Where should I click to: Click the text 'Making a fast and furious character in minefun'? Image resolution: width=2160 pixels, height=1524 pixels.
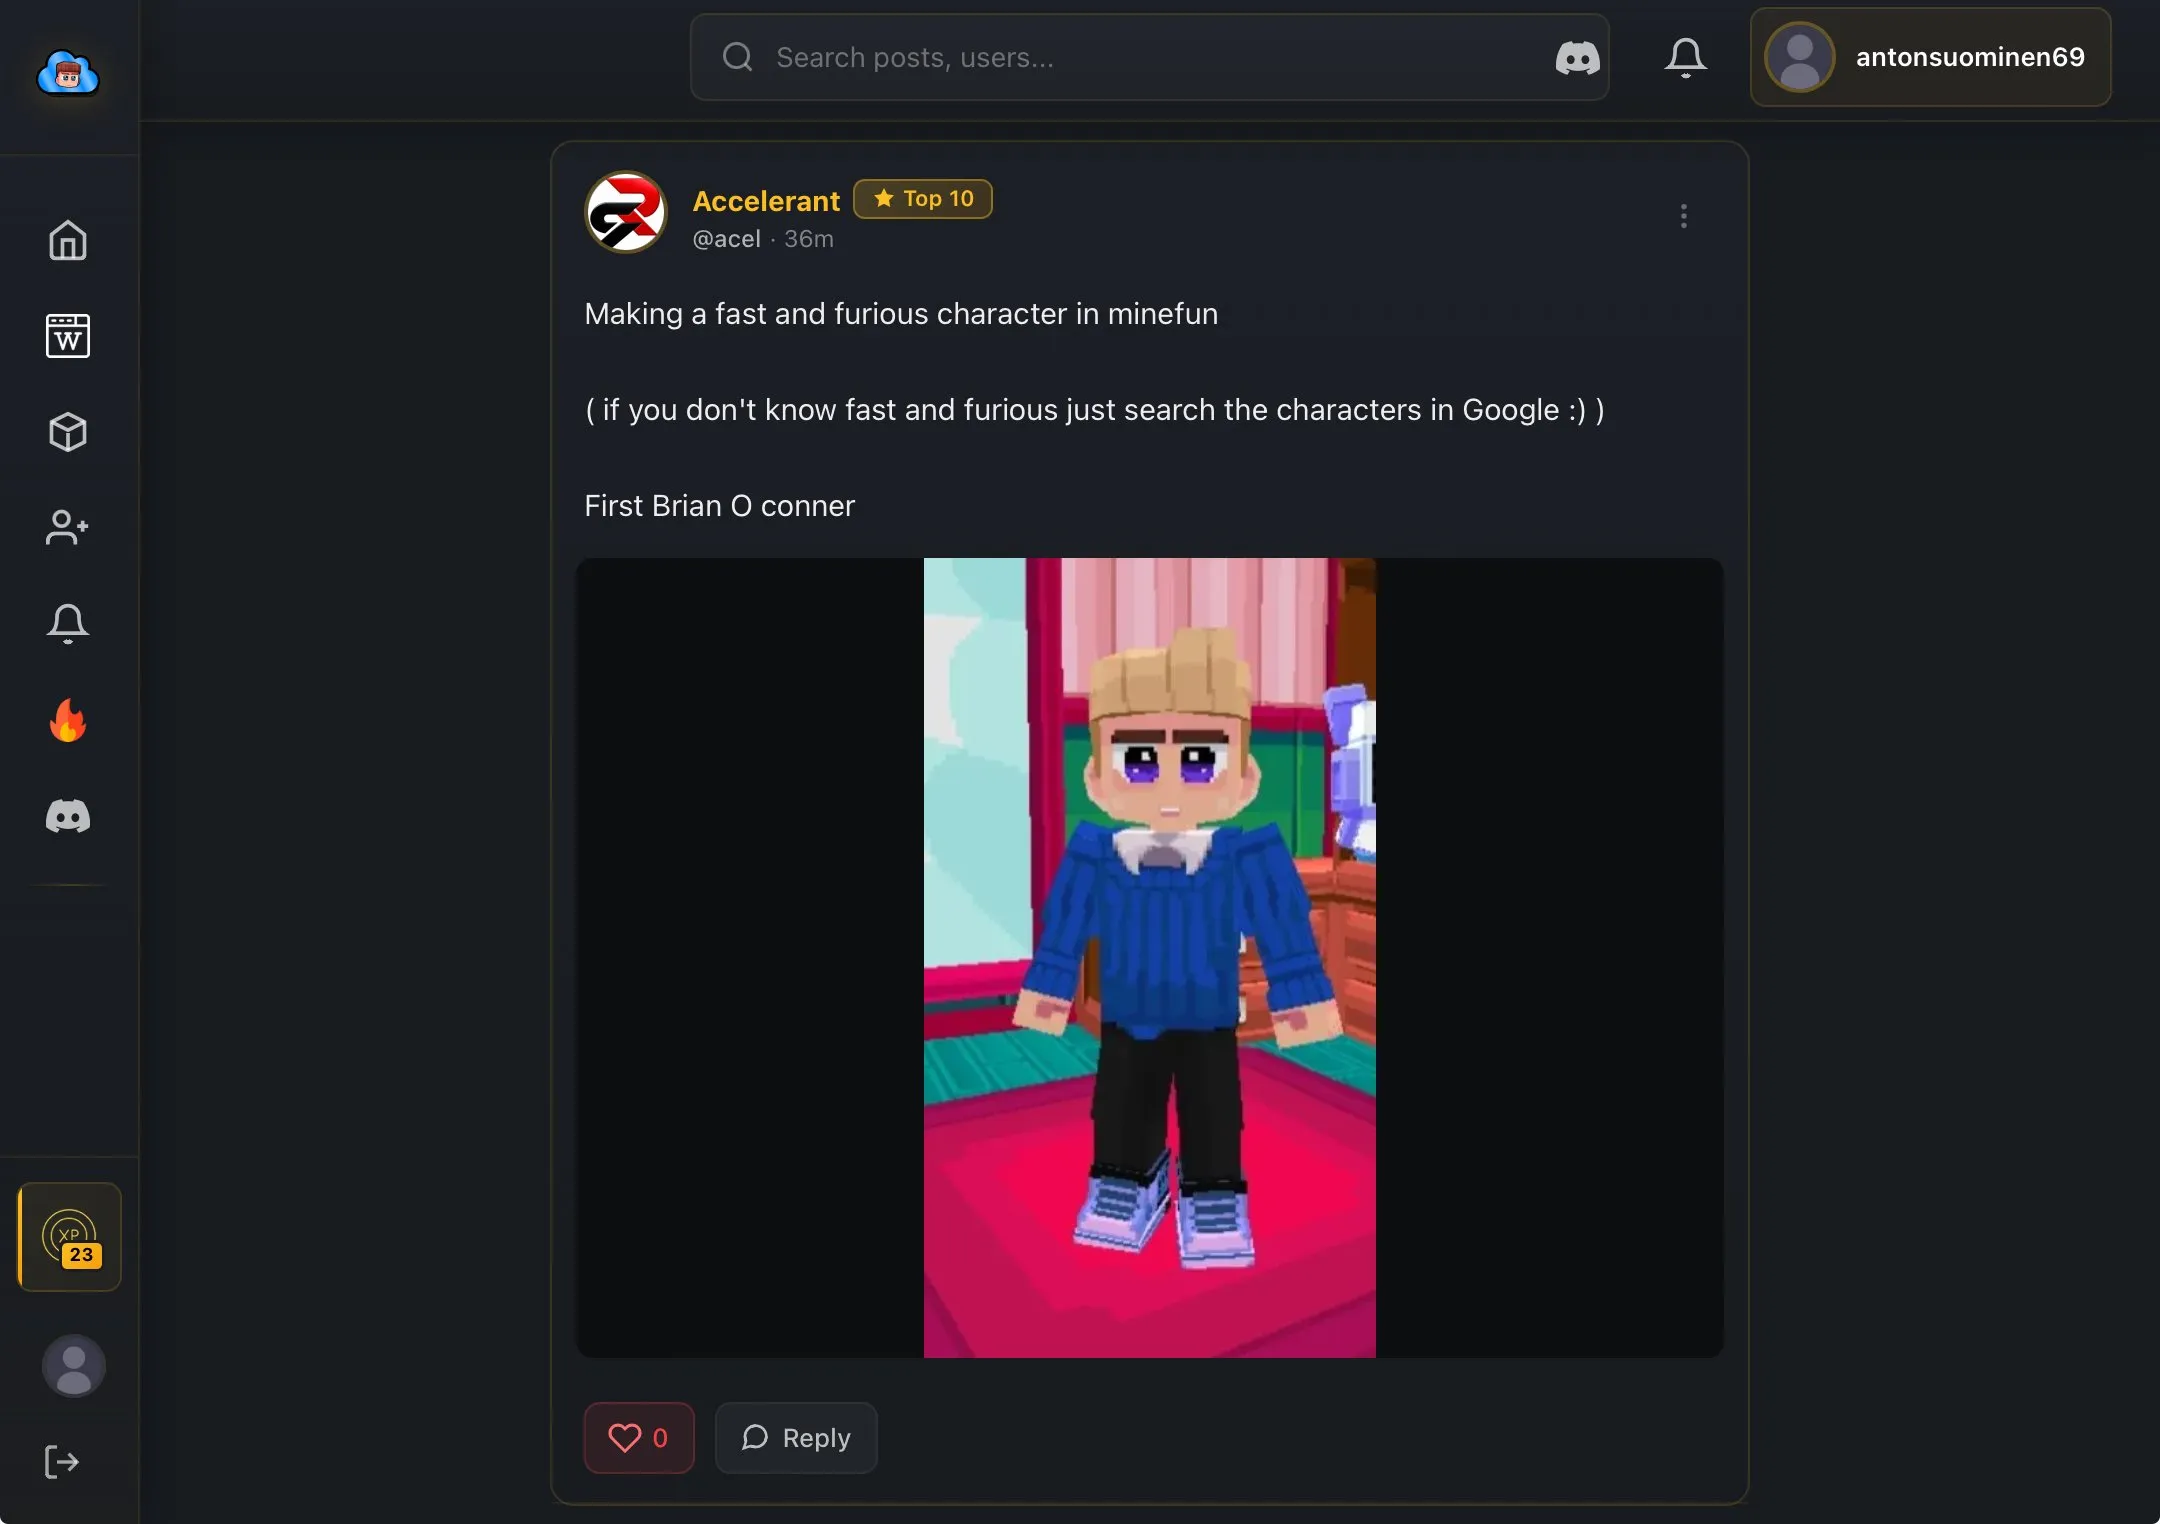pos(901,314)
